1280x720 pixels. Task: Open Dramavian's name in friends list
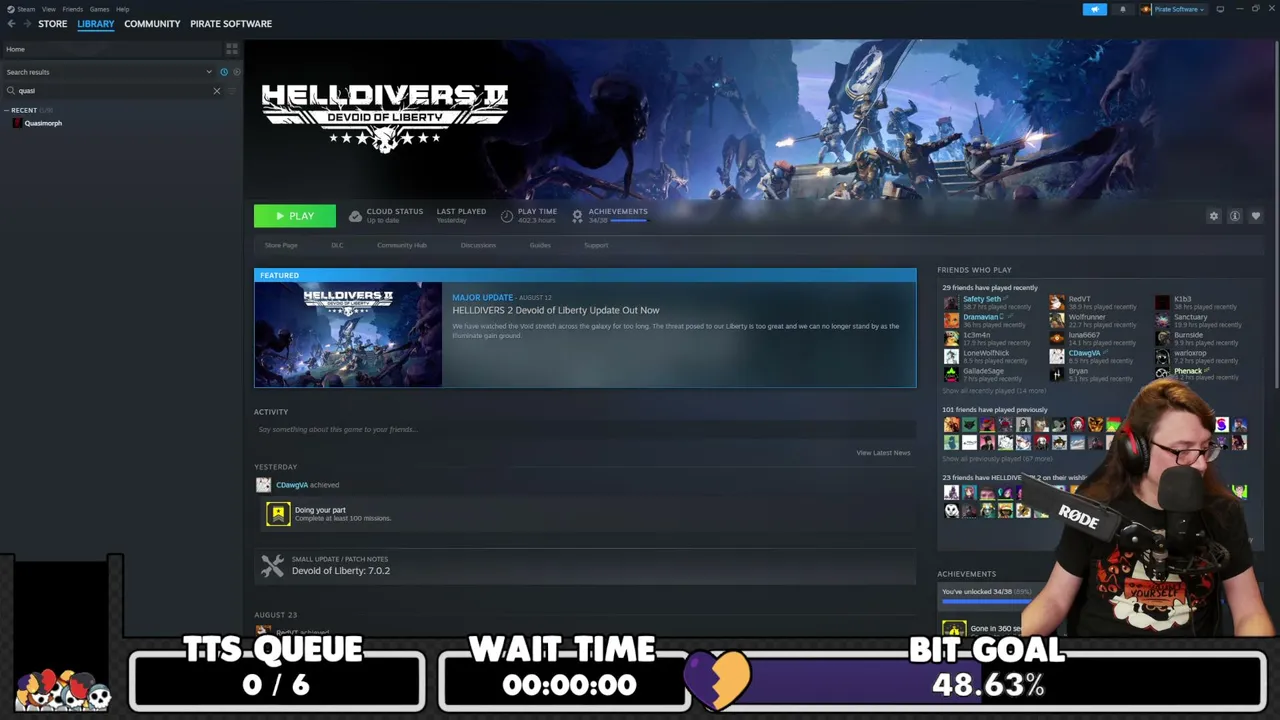(981, 317)
